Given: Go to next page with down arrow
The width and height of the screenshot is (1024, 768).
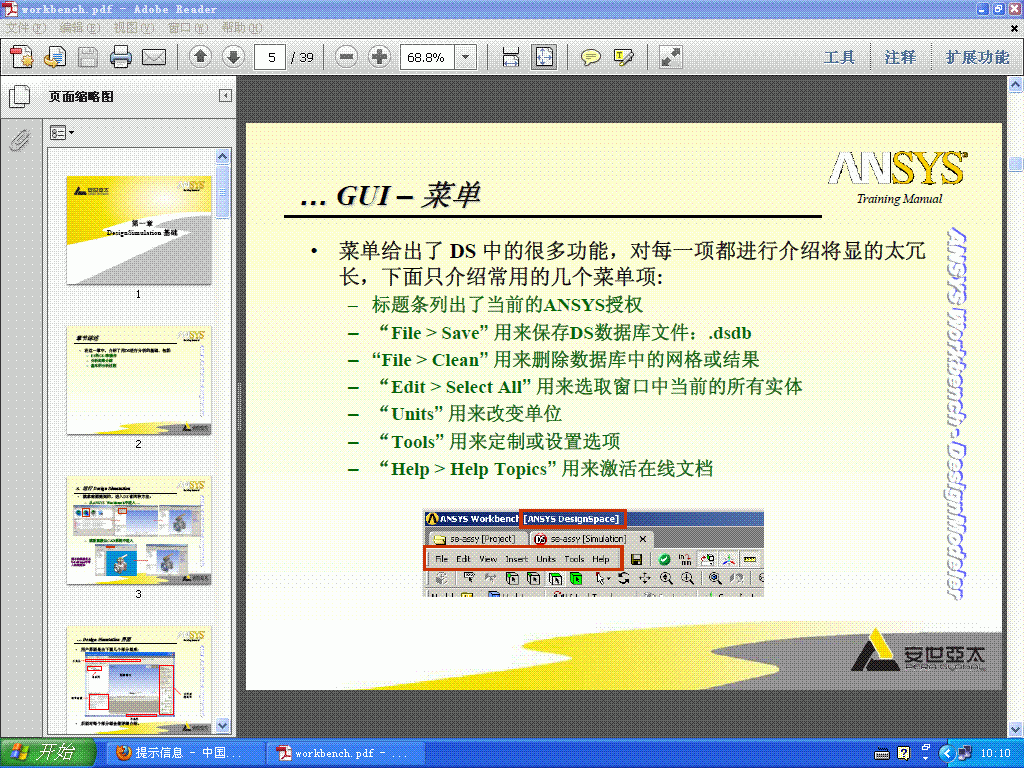Looking at the screenshot, I should (x=232, y=57).
